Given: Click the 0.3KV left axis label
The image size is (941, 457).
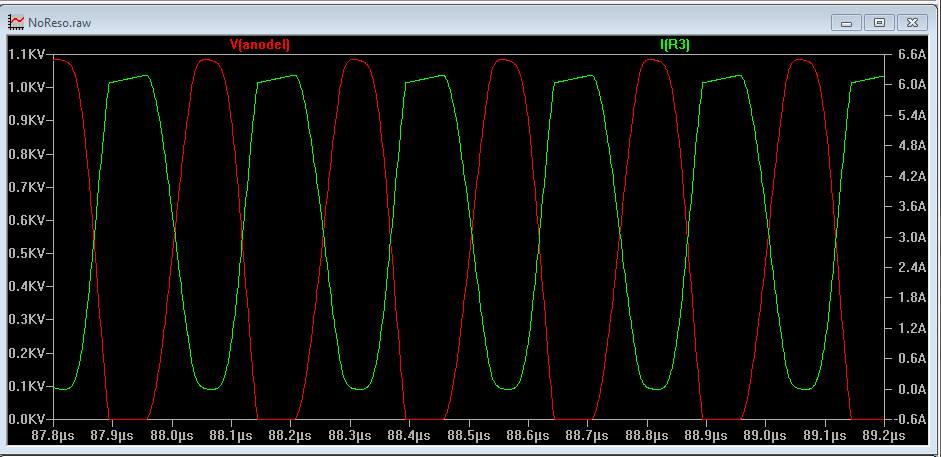Looking at the screenshot, I should [27, 320].
